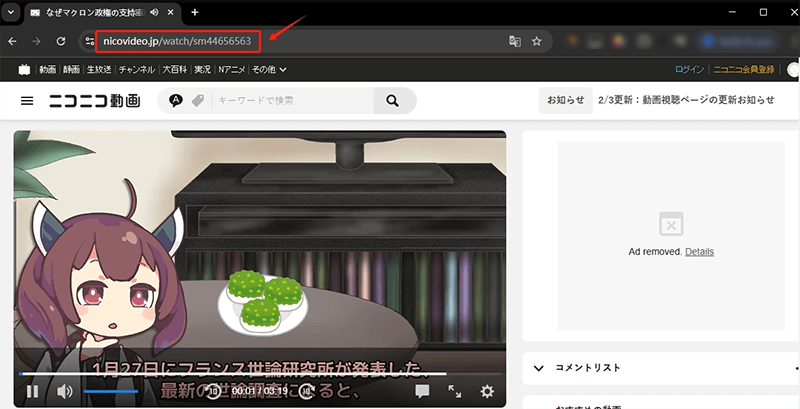Screen dimensions: 800x409
Task: Go back to the previous page
Action: [13, 41]
